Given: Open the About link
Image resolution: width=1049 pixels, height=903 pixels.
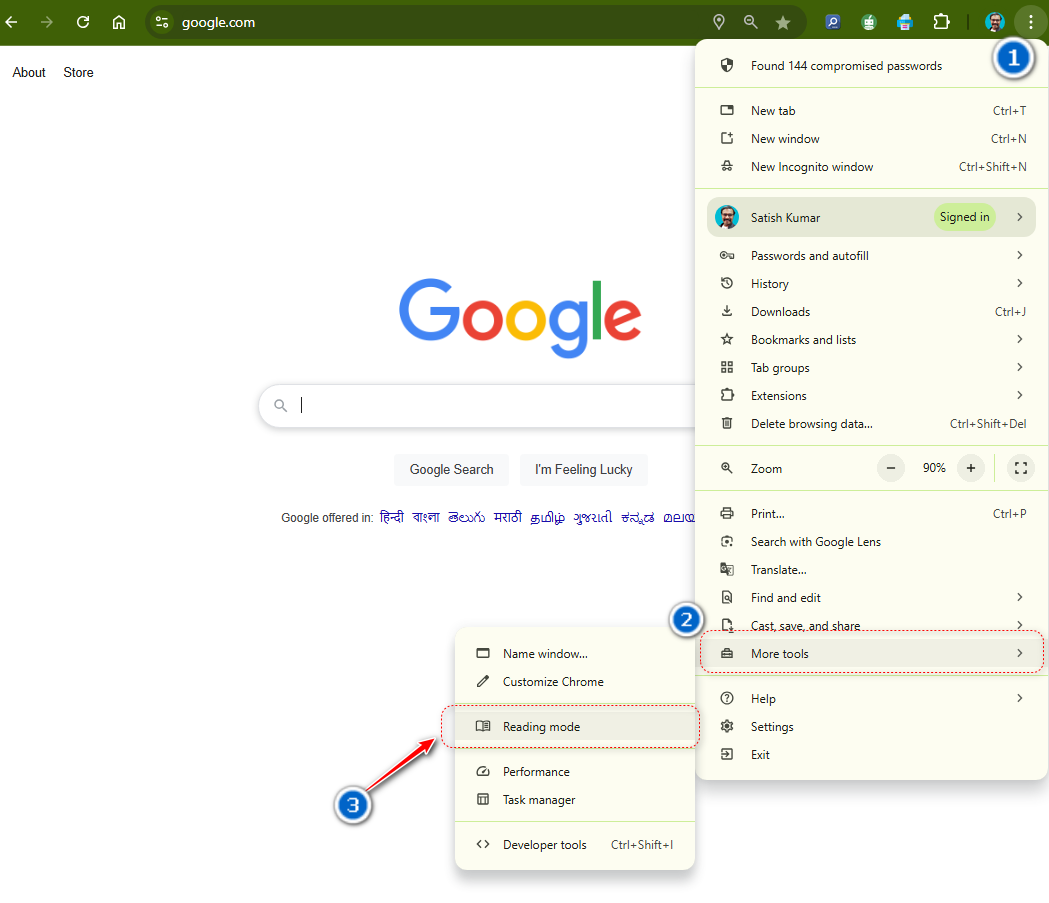Looking at the screenshot, I should pos(29,72).
